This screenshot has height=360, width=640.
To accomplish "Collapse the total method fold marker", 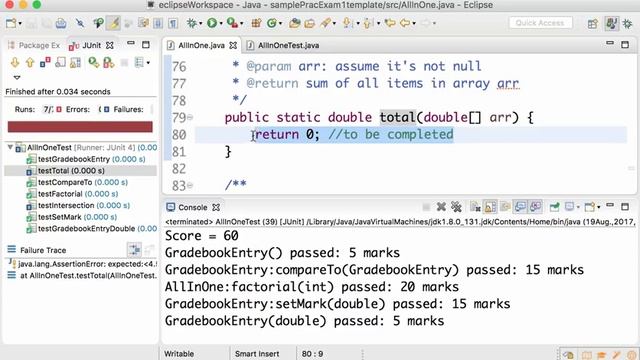I will click(x=190, y=118).
